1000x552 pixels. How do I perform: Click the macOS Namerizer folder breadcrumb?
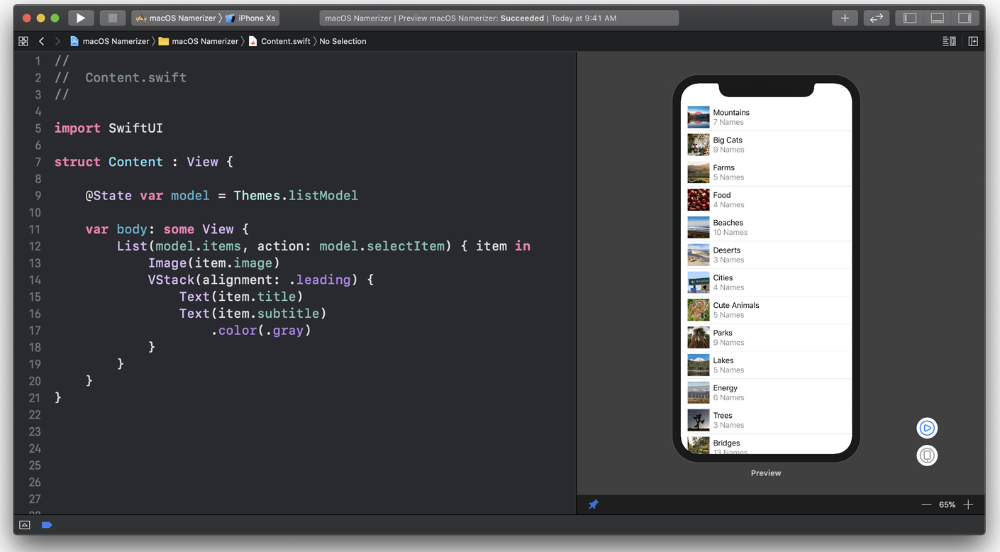point(199,41)
